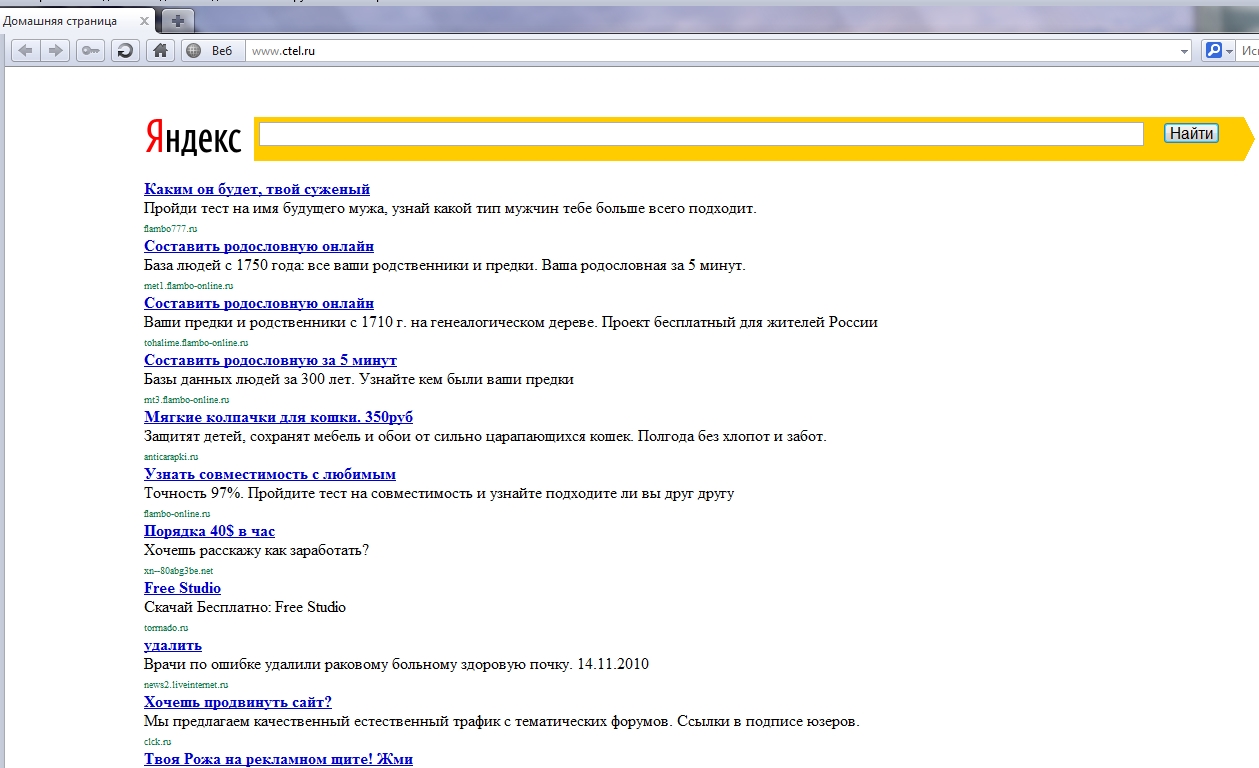Go forward with the forward arrow button
1259x768 pixels.
point(55,50)
